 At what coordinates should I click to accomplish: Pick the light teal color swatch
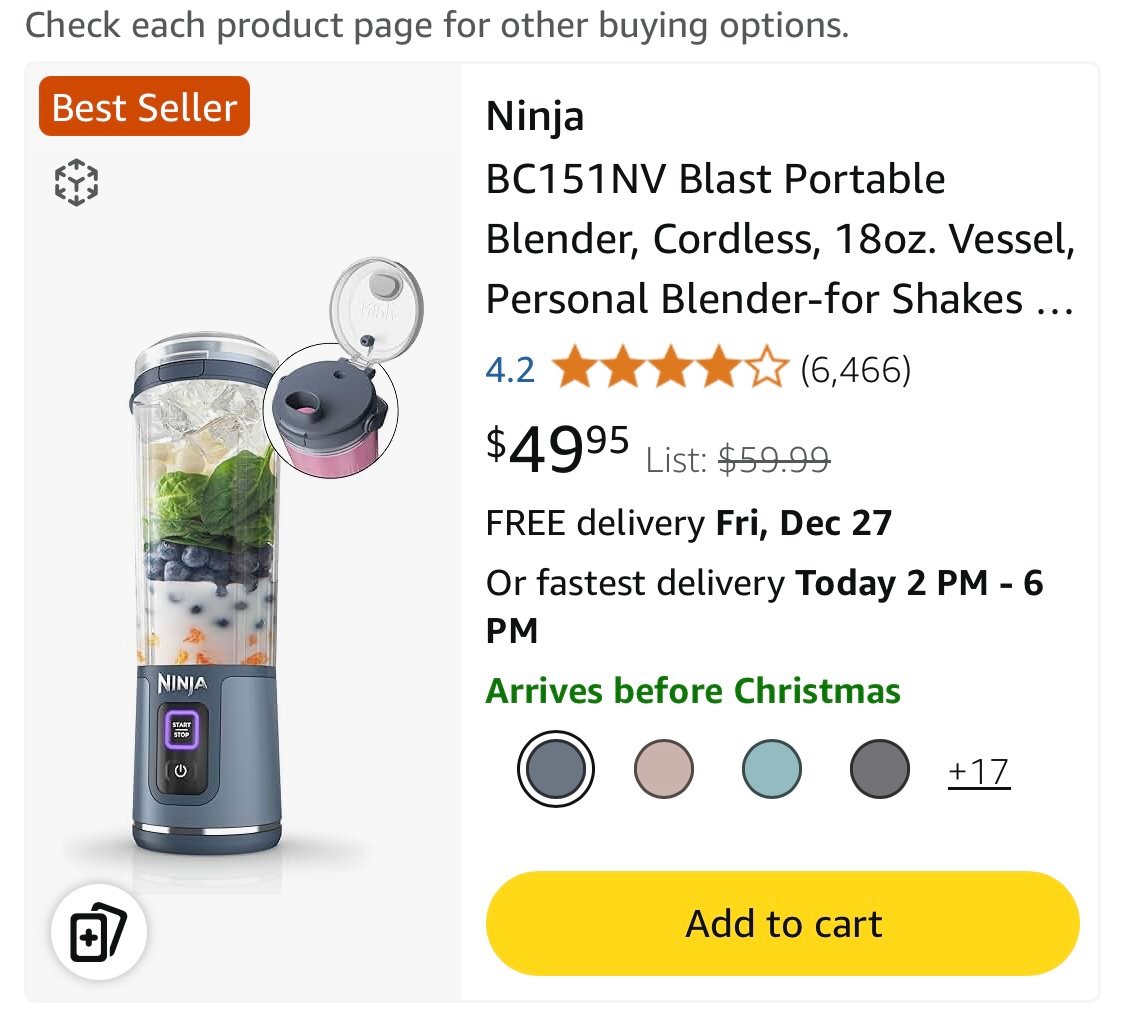[771, 769]
